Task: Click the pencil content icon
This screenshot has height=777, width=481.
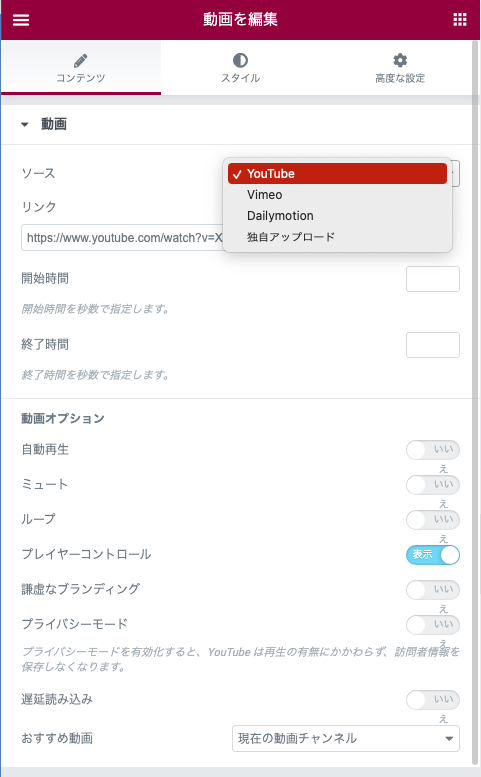Action: tap(80, 61)
